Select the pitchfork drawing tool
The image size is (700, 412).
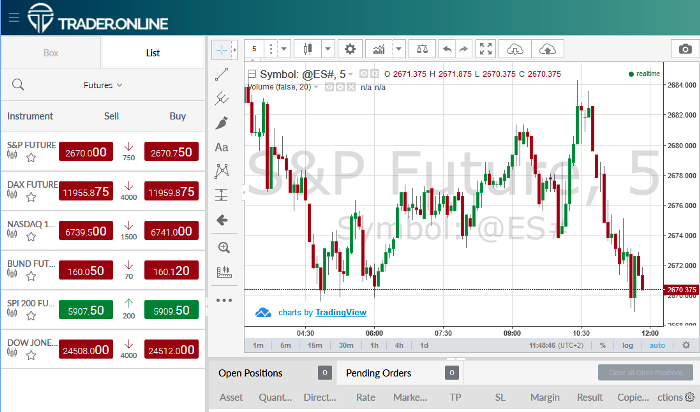pos(221,98)
